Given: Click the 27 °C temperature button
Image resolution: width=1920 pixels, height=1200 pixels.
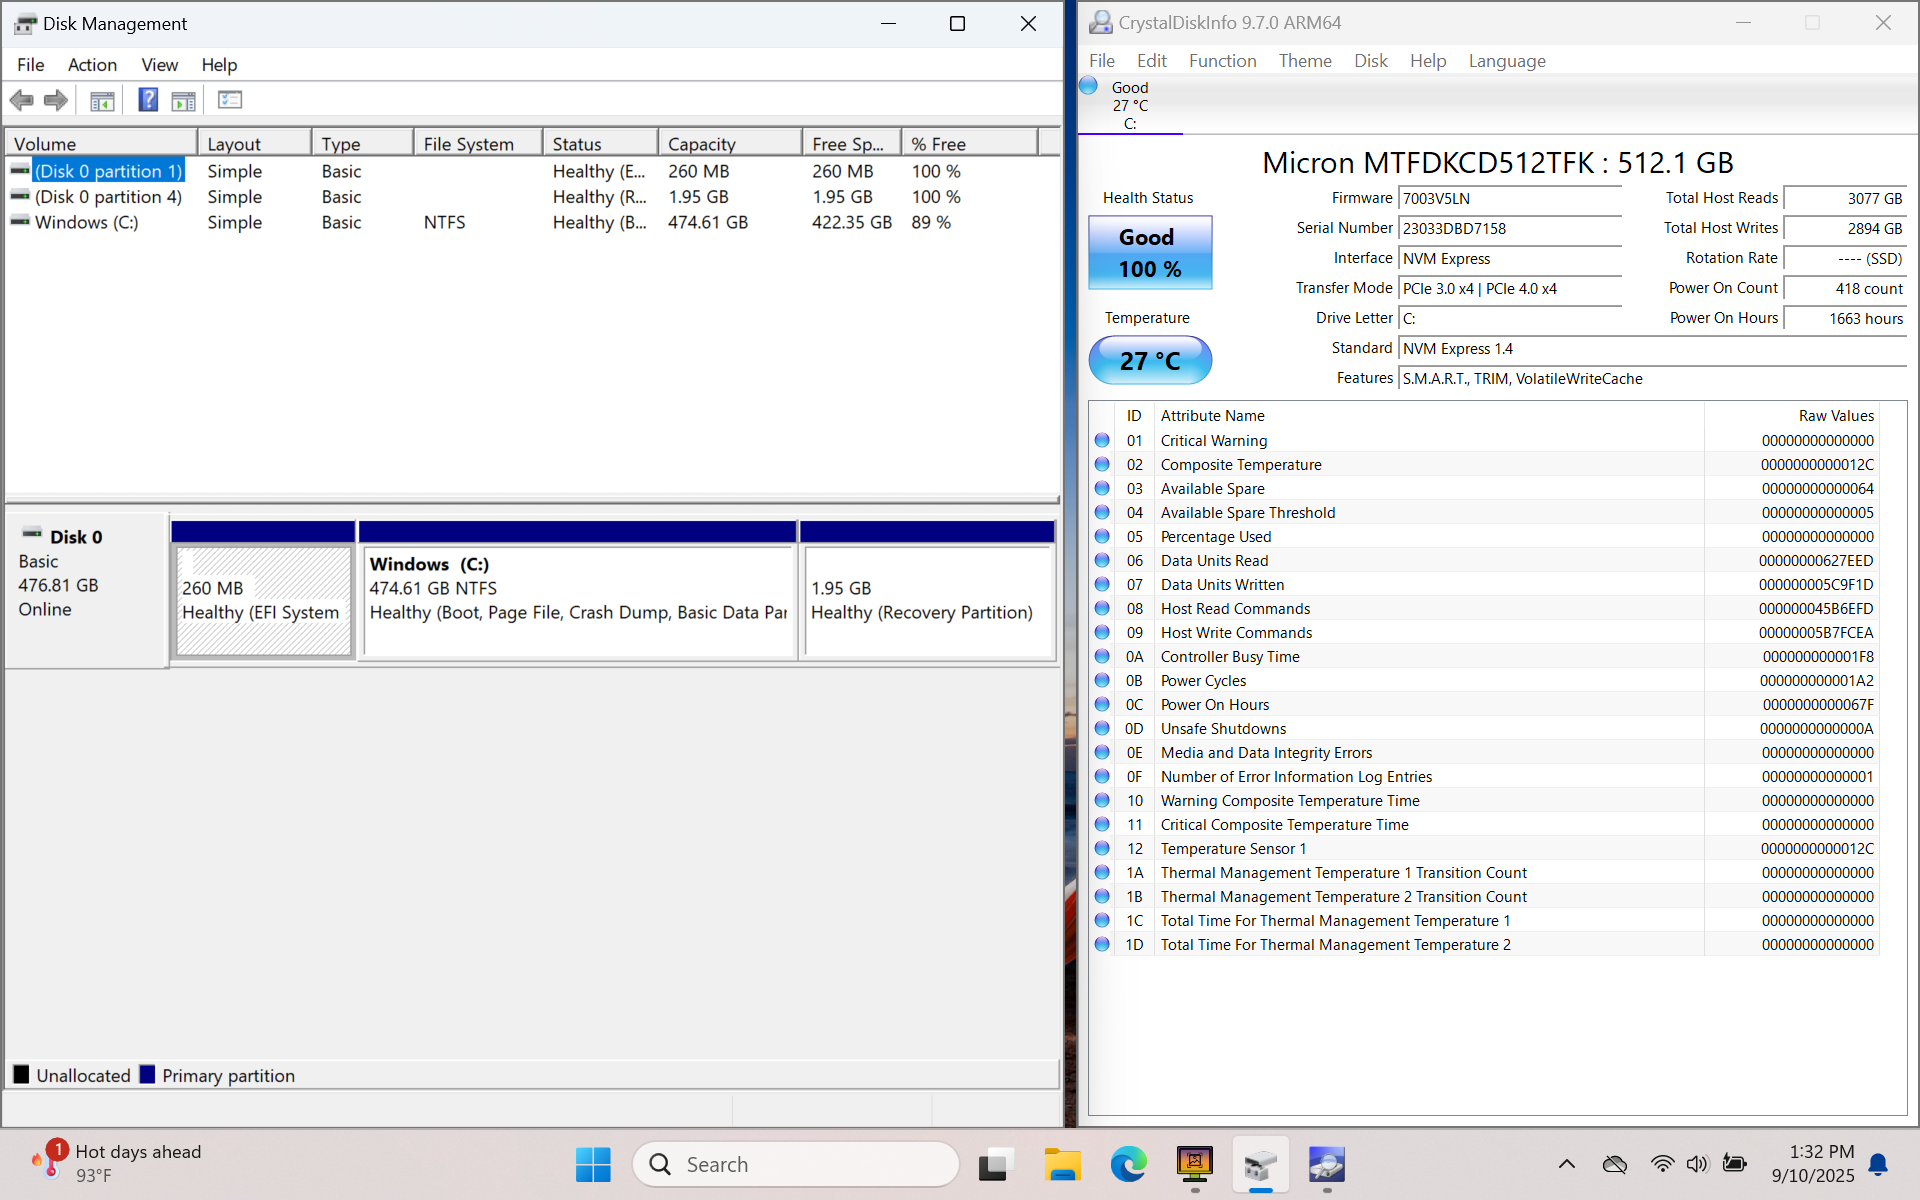Looking at the screenshot, I should [x=1150, y=360].
